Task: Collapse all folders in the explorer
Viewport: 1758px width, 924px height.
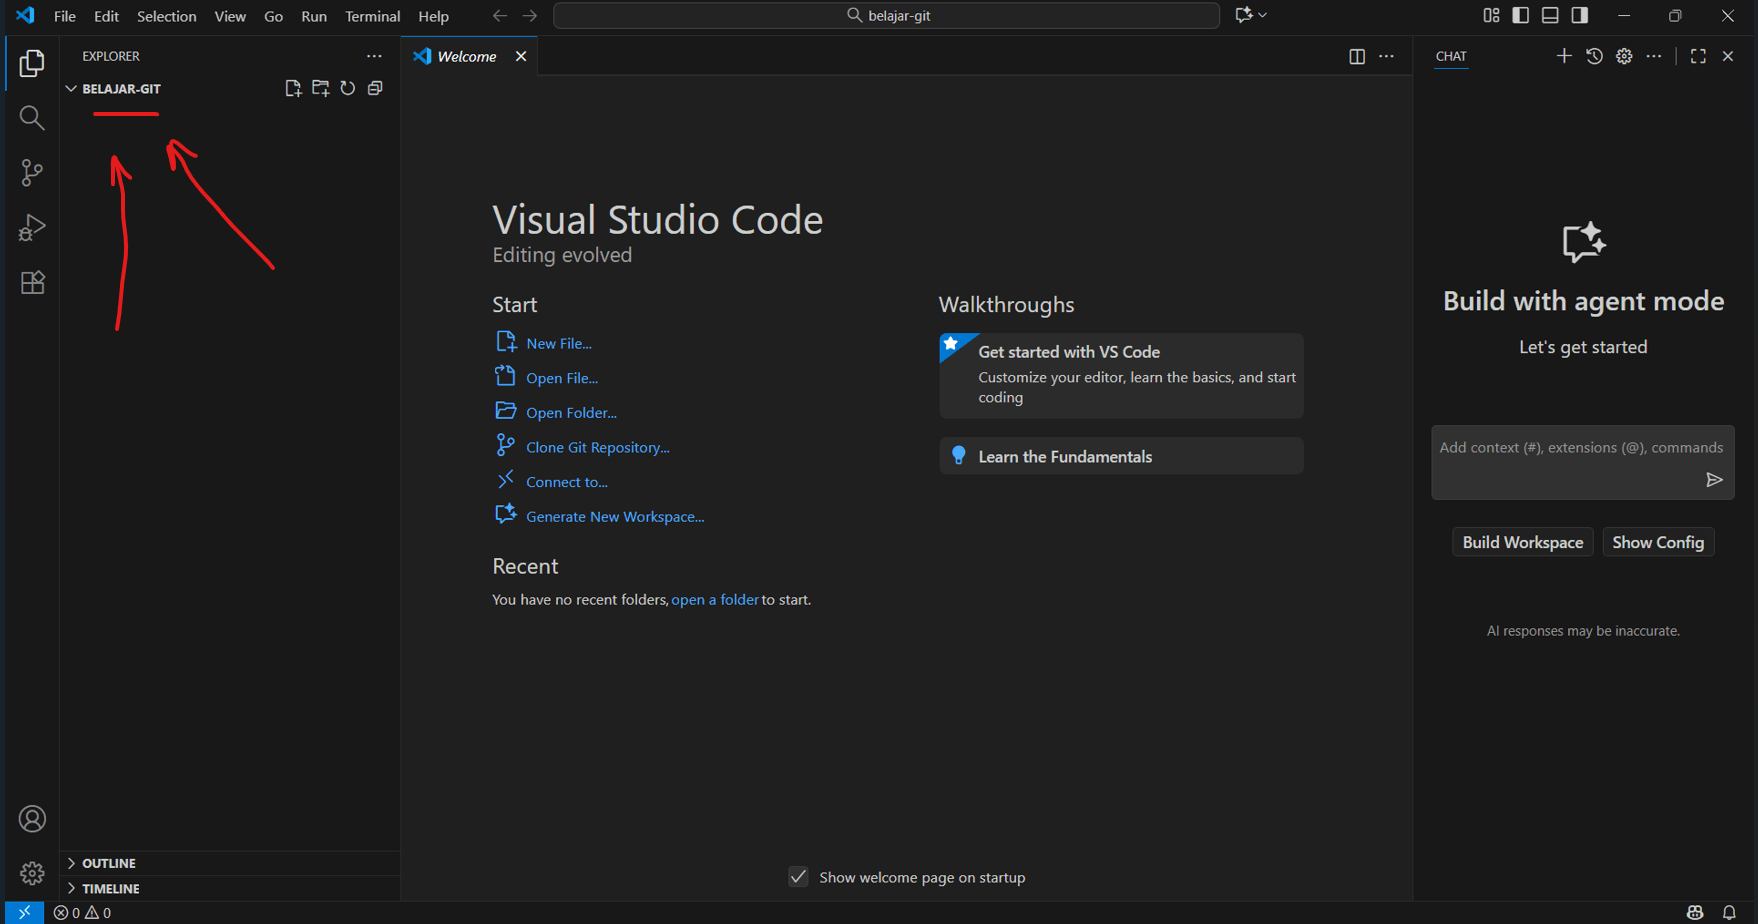Action: [x=374, y=88]
